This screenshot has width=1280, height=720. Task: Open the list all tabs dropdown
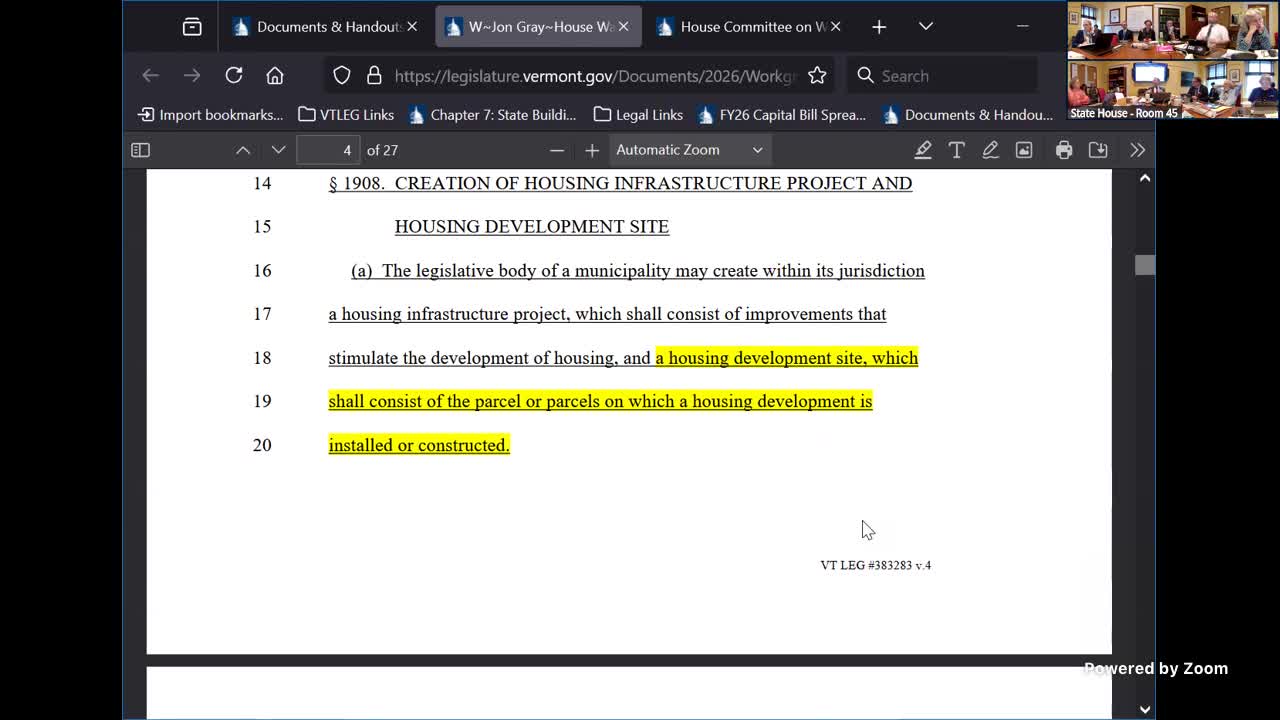point(926,27)
